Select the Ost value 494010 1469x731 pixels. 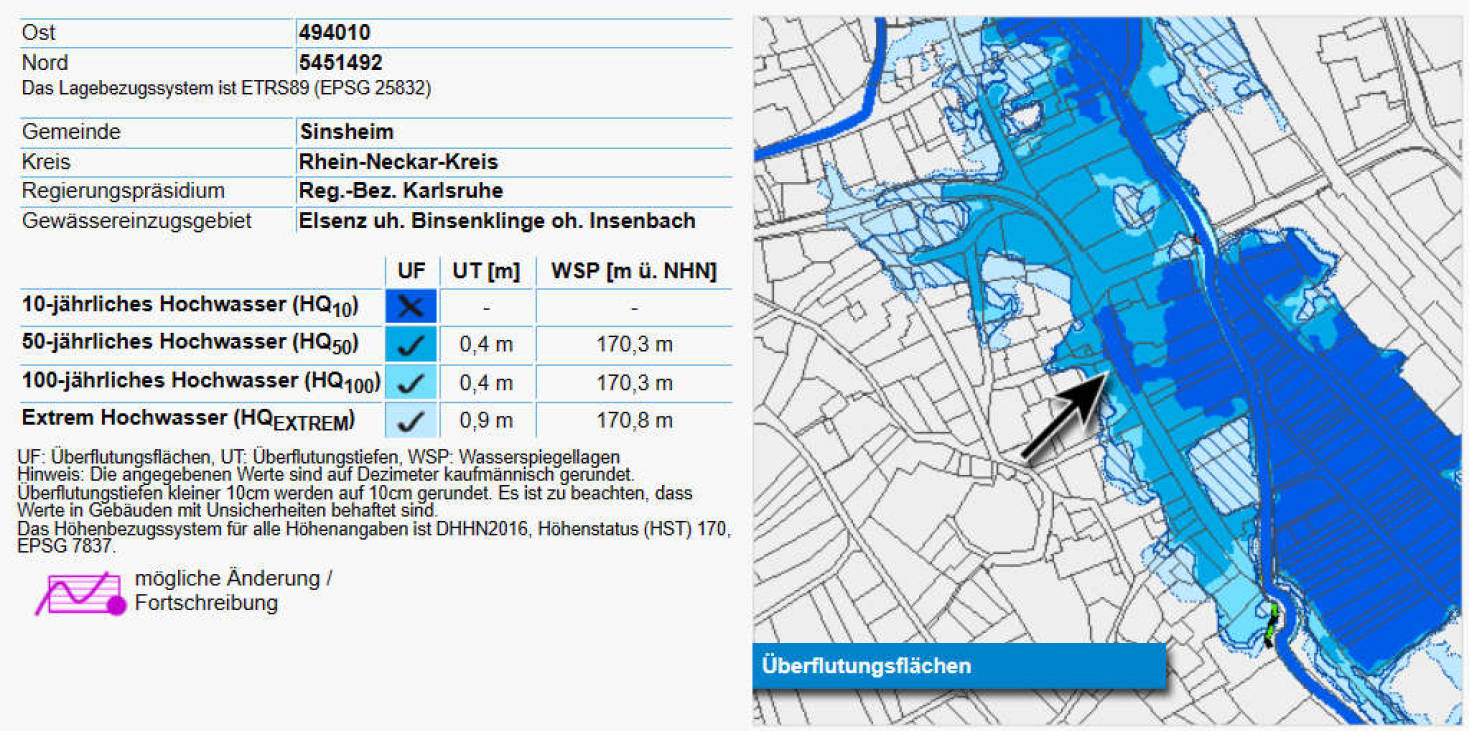point(334,33)
